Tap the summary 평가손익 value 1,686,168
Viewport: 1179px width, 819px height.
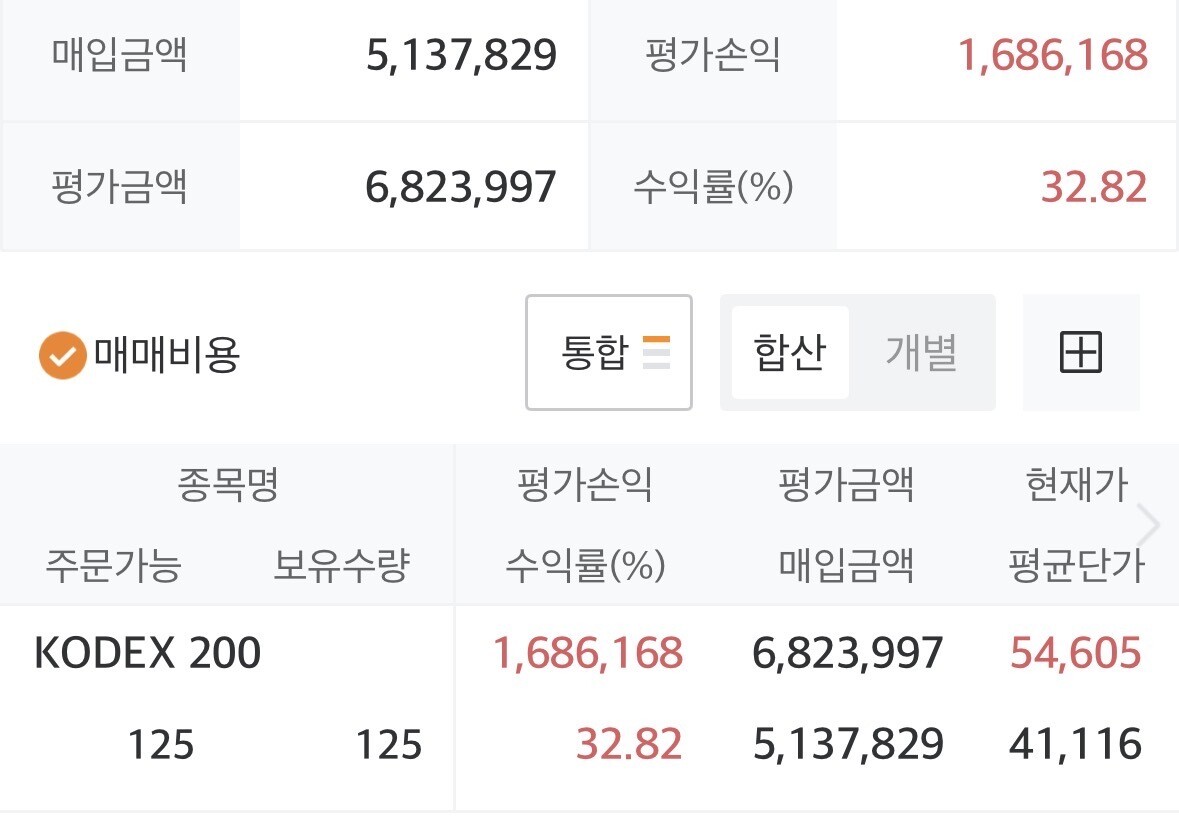click(1053, 56)
